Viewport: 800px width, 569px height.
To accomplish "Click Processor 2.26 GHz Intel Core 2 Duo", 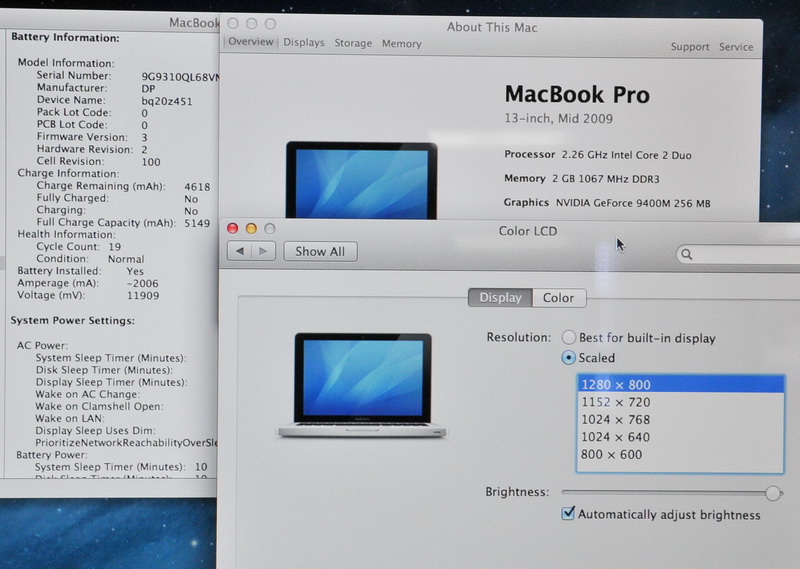I will click(598, 155).
